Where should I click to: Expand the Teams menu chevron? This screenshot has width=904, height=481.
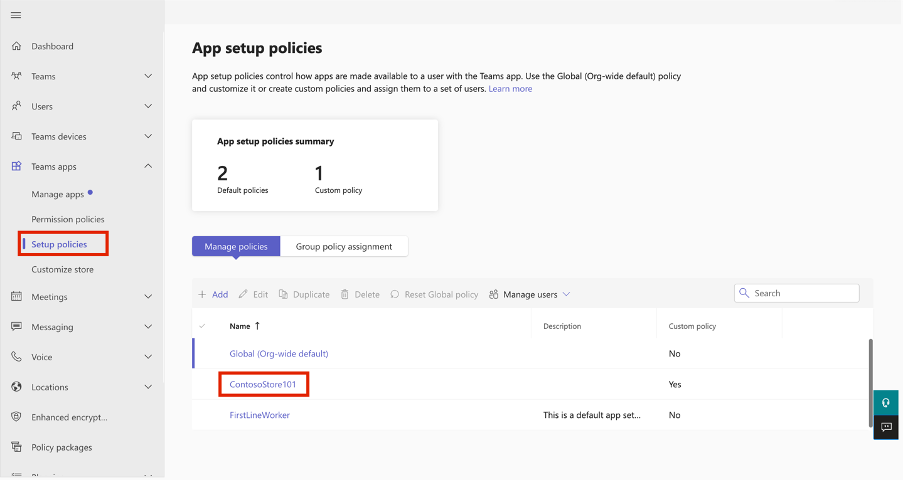pyautogui.click(x=148, y=76)
